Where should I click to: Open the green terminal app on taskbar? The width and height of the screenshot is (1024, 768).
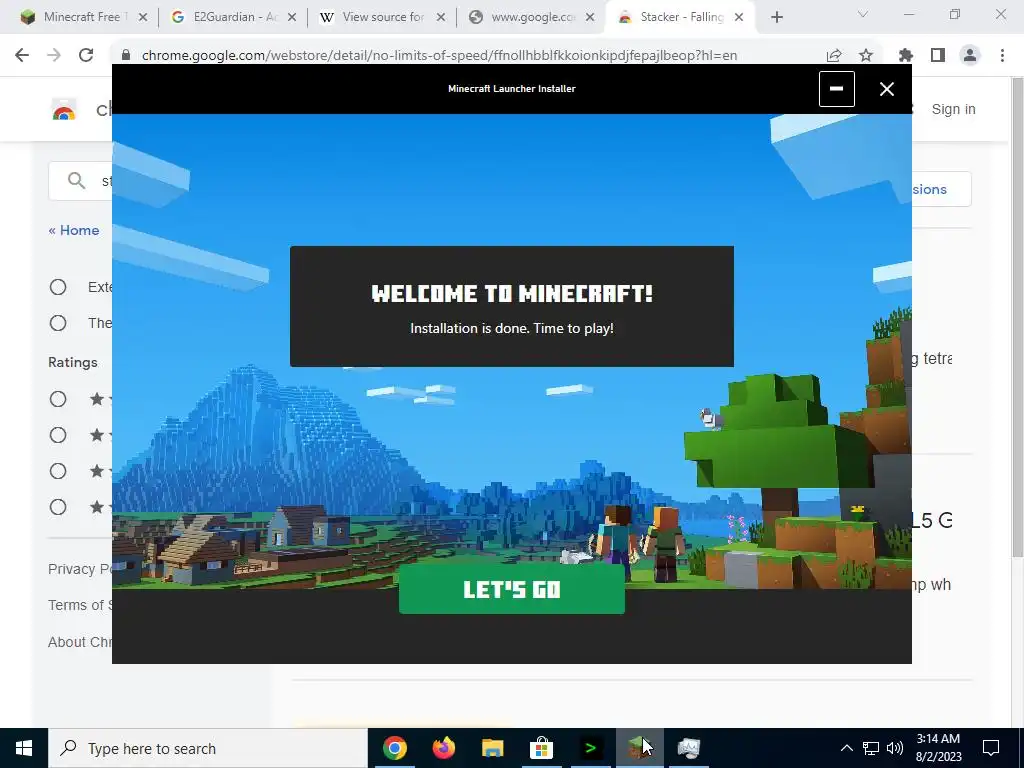(590, 748)
